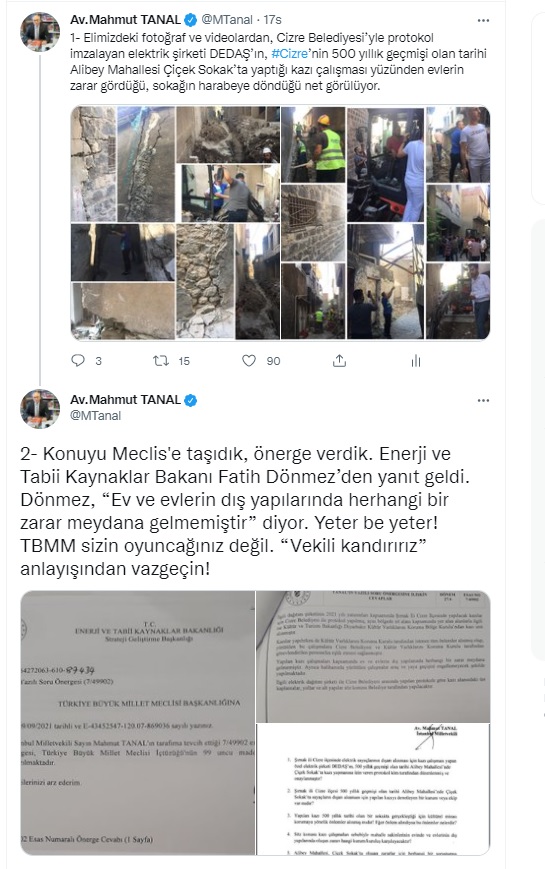Screen dimensions: 545x869
Task: Open the 17s timestamp of the first tweet
Action: 272,20
